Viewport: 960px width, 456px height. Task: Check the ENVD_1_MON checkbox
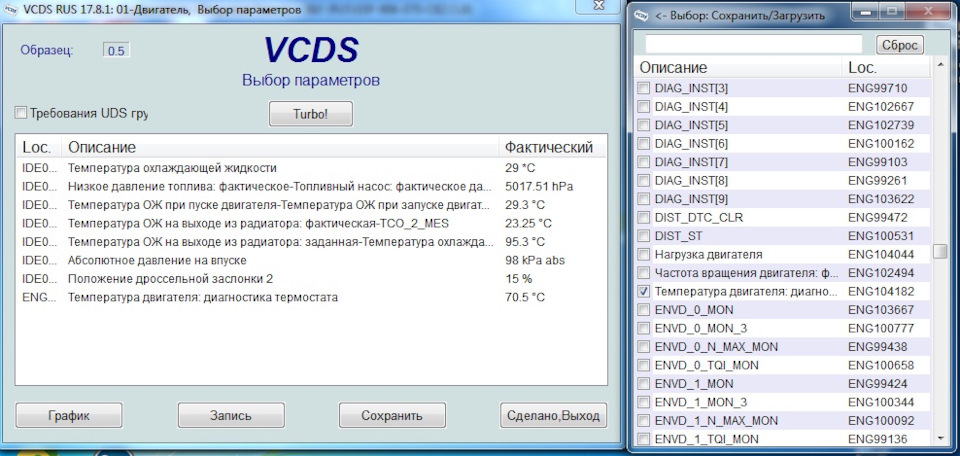643,383
